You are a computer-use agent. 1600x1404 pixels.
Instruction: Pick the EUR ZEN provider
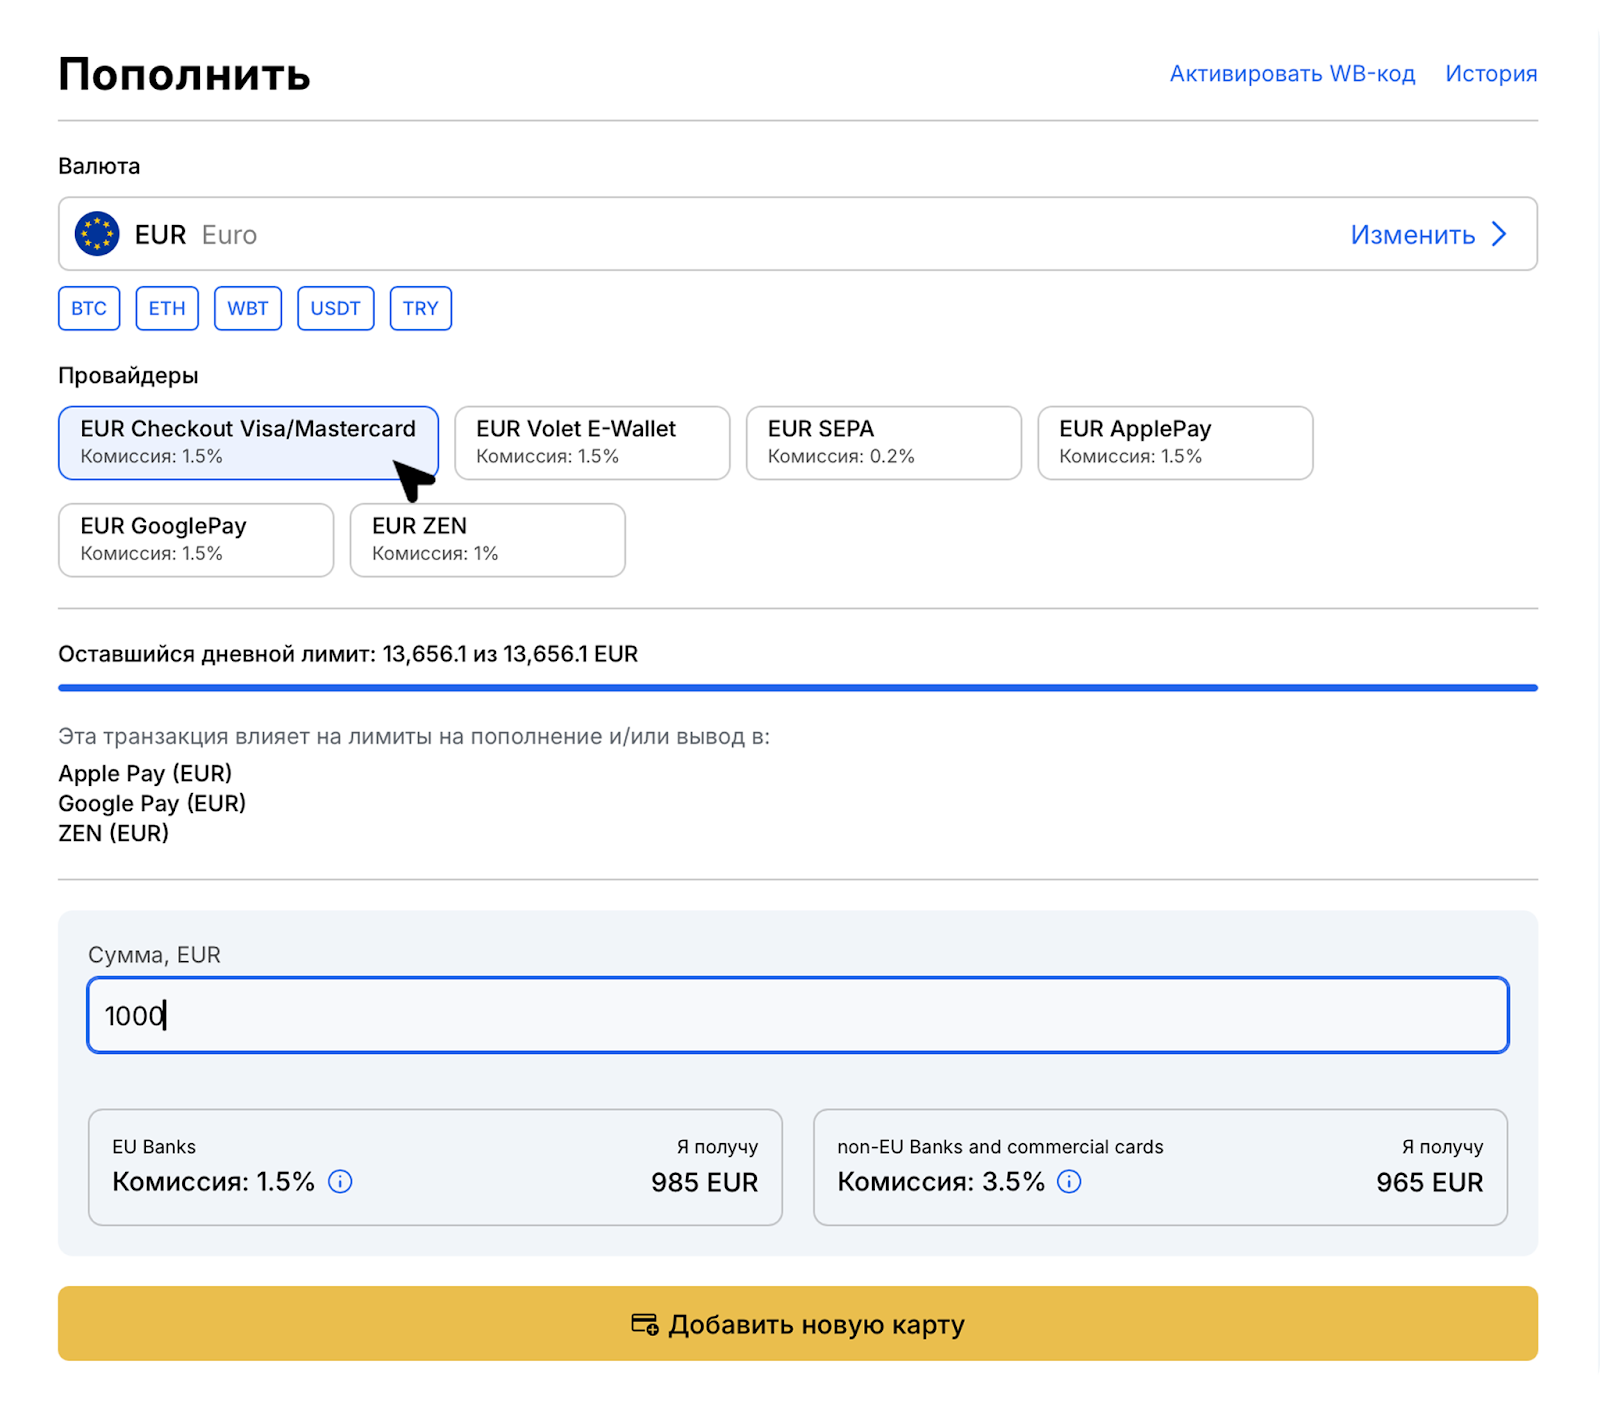tap(487, 540)
